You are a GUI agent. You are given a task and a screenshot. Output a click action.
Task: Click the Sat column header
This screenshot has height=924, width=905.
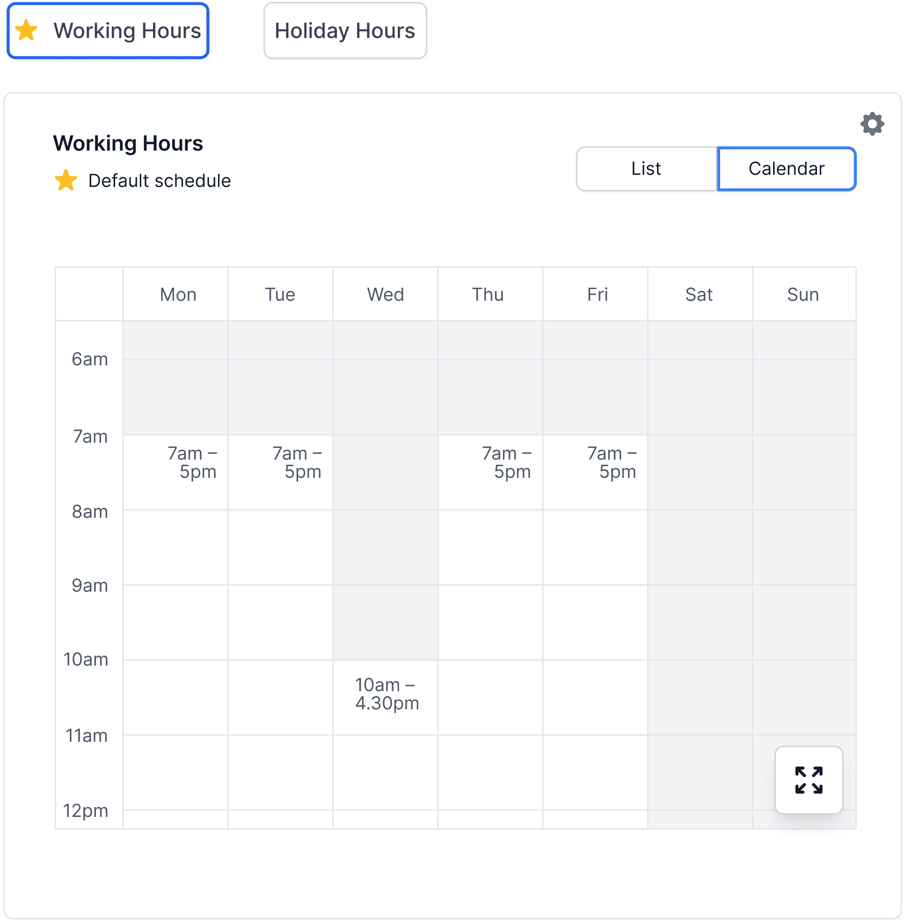coord(699,295)
